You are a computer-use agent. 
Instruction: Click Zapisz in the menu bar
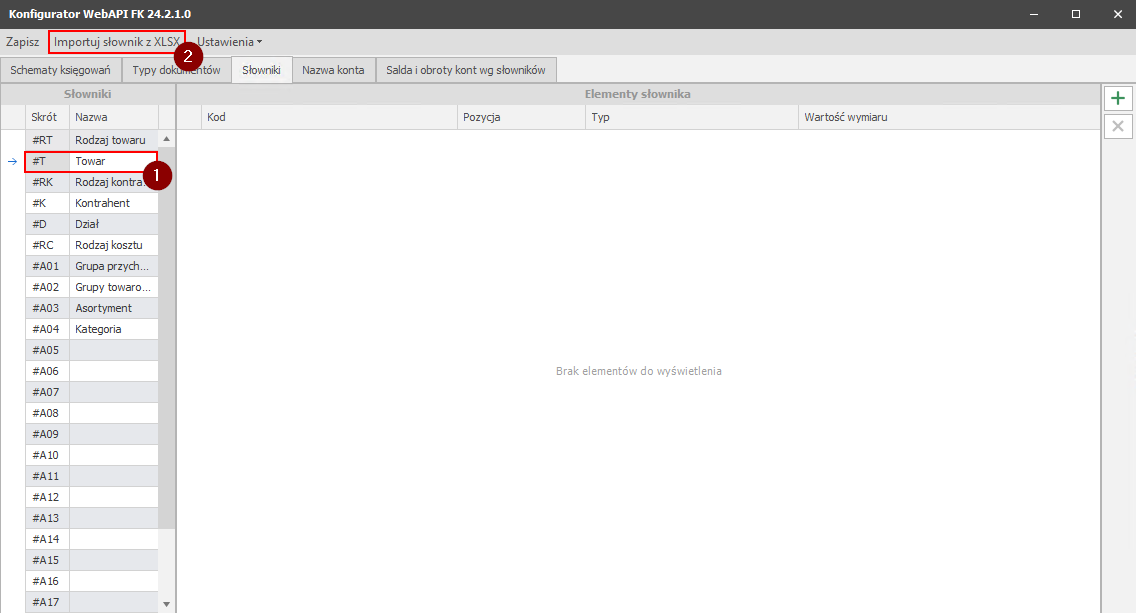tap(22, 42)
